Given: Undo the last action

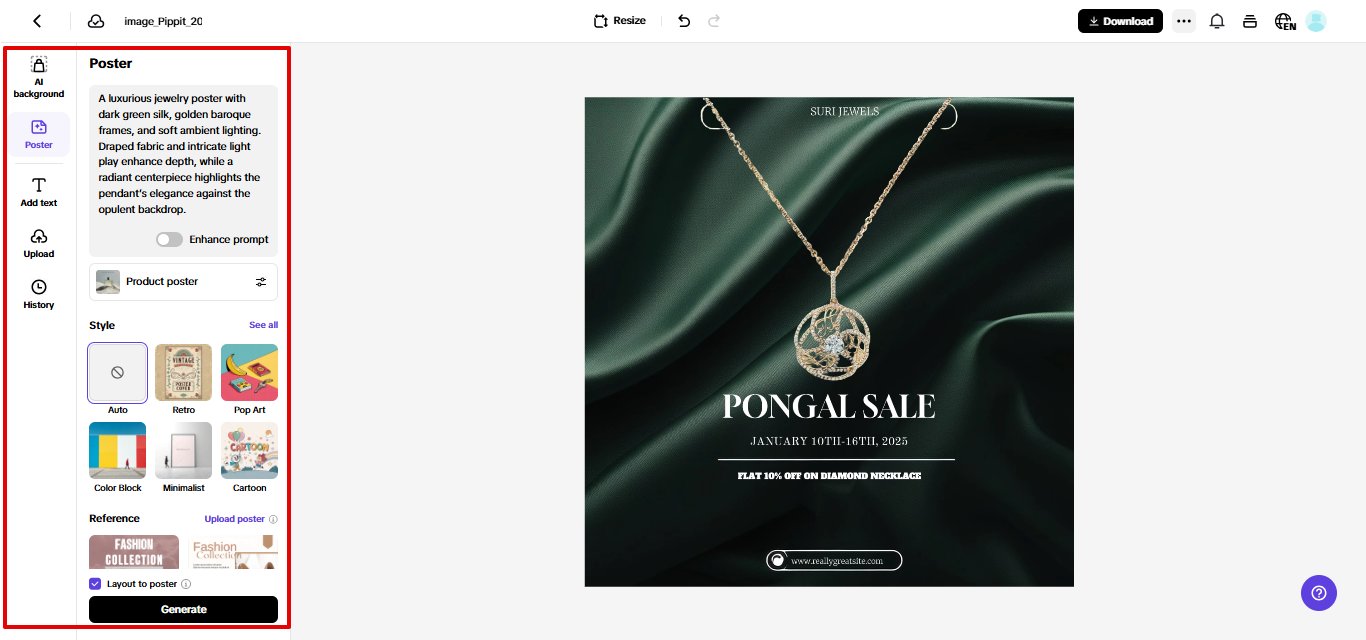Looking at the screenshot, I should [x=684, y=21].
